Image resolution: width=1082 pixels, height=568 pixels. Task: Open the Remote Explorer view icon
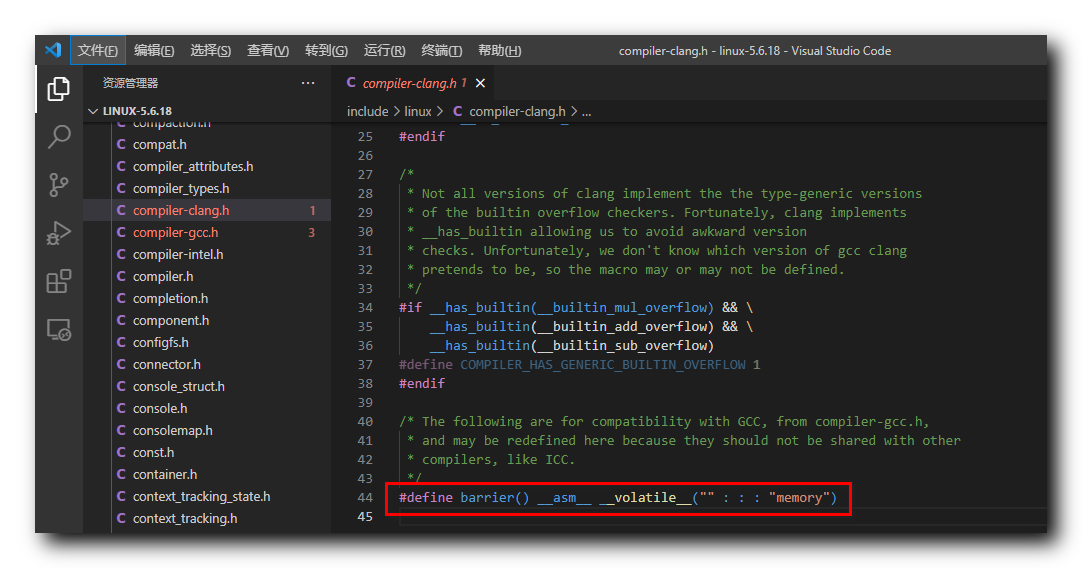coord(59,330)
